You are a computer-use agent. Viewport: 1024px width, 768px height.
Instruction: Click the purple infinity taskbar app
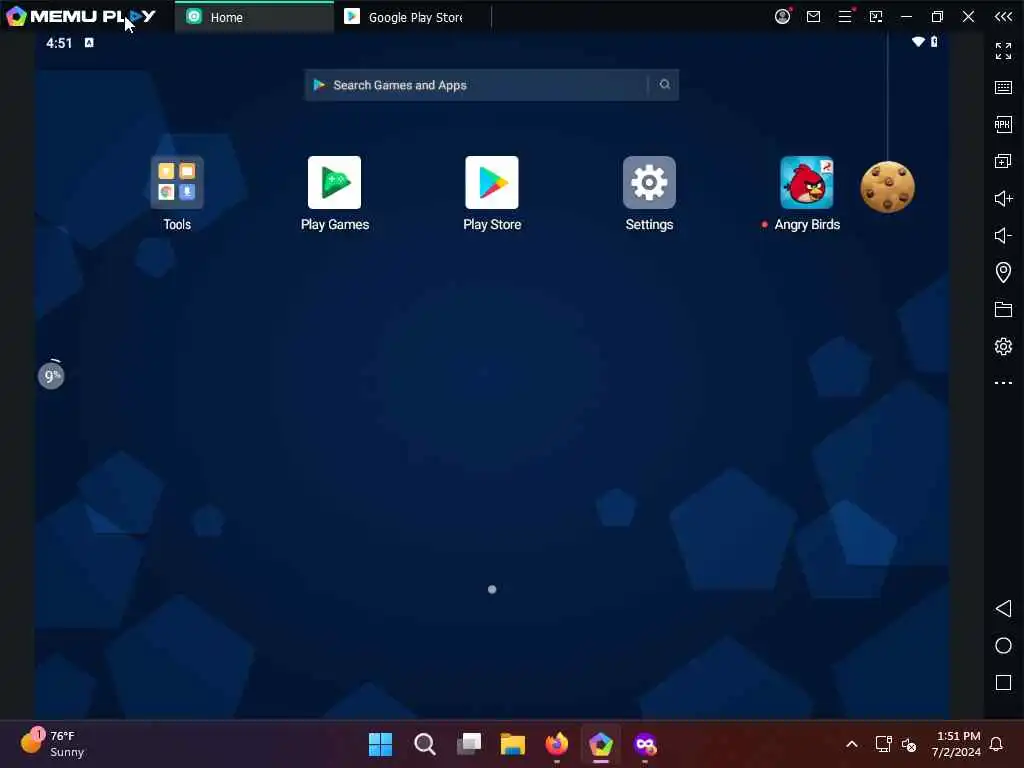coord(645,744)
